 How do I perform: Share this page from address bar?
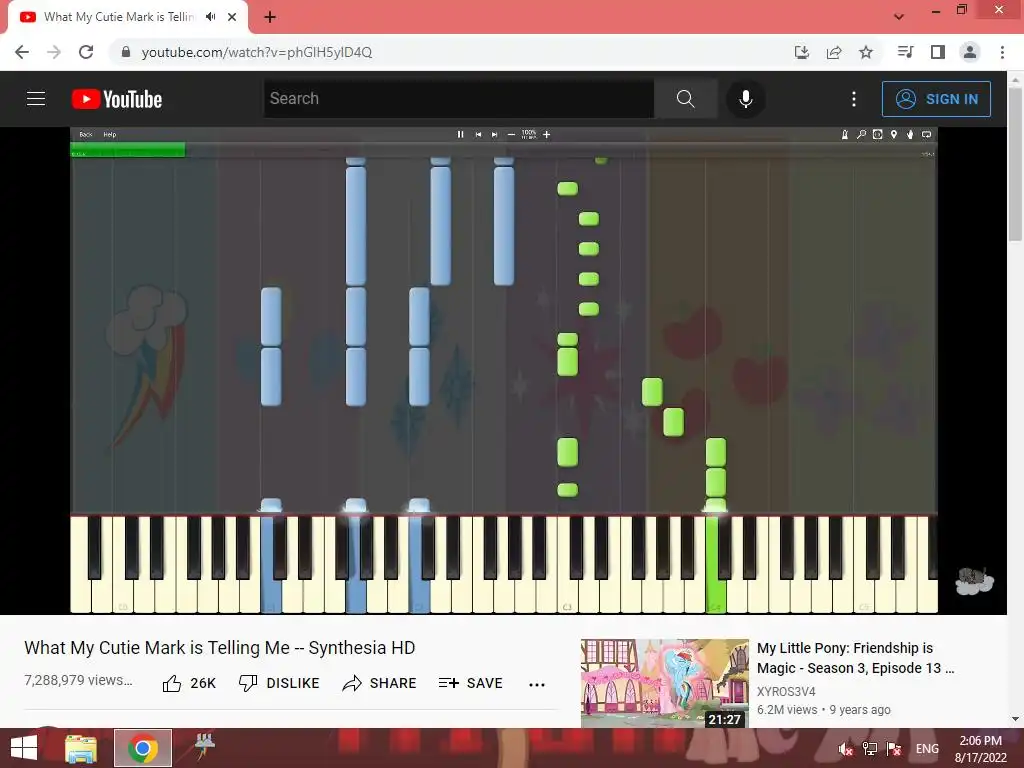[834, 52]
